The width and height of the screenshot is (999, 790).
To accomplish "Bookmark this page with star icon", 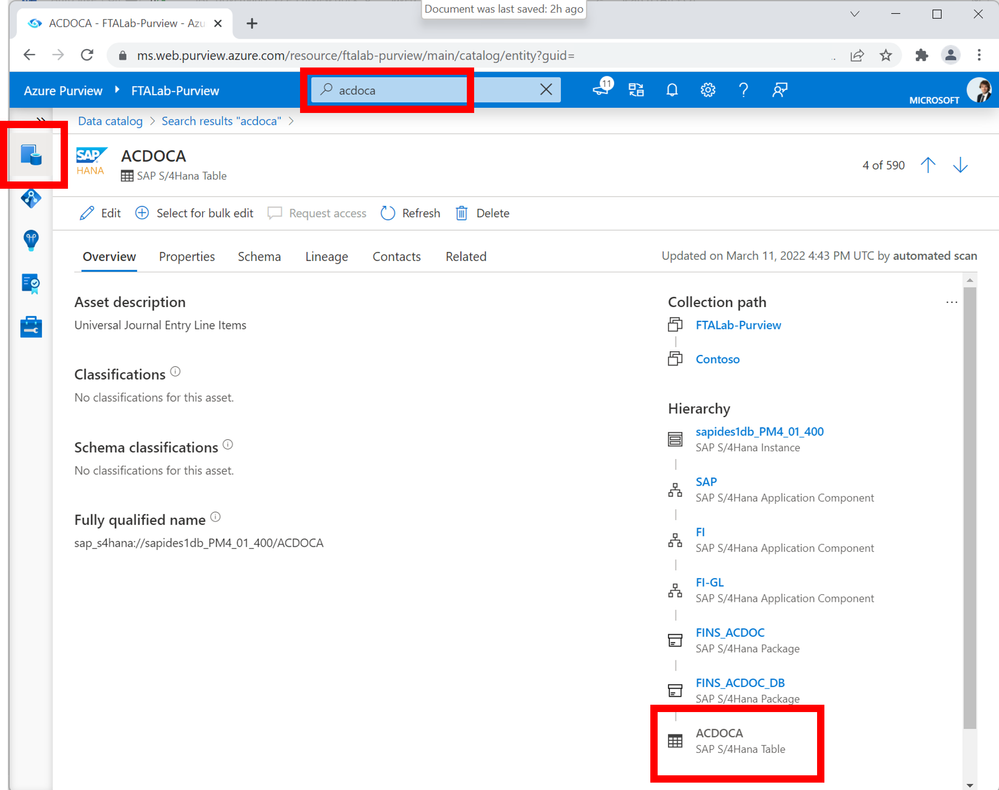I will point(886,55).
